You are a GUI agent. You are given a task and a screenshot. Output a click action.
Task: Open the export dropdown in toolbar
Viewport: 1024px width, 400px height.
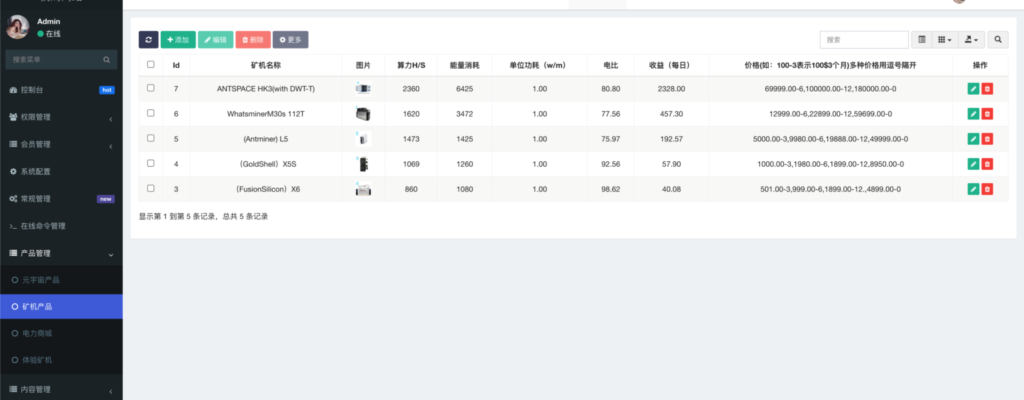[x=971, y=39]
